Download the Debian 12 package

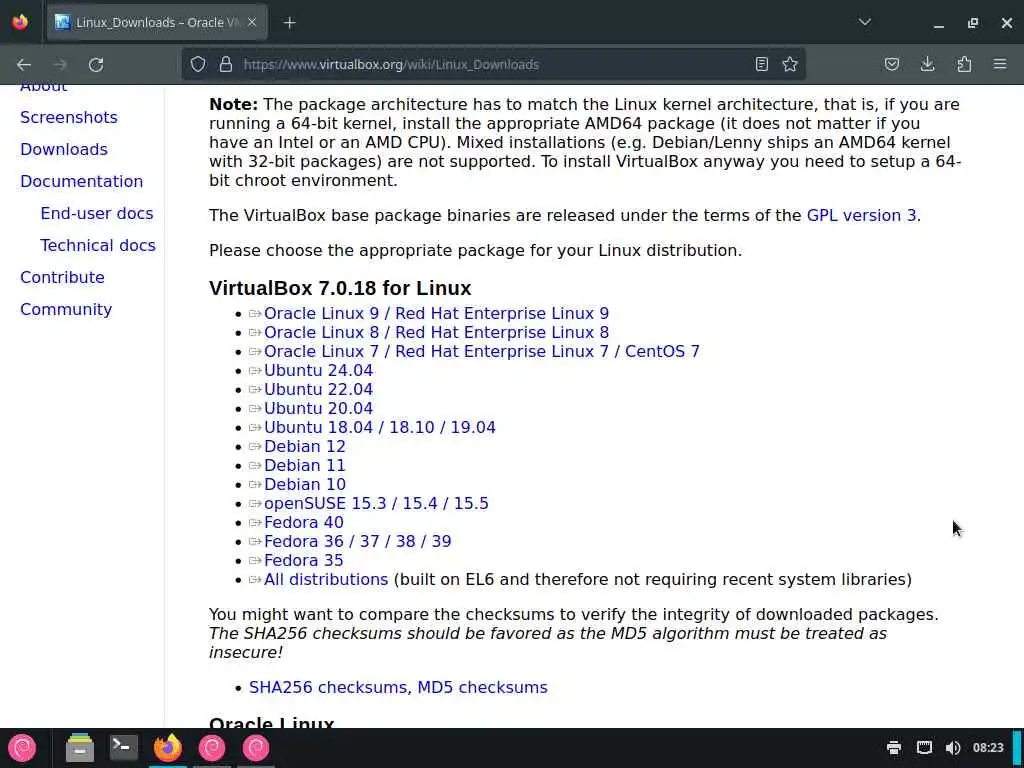pos(305,446)
